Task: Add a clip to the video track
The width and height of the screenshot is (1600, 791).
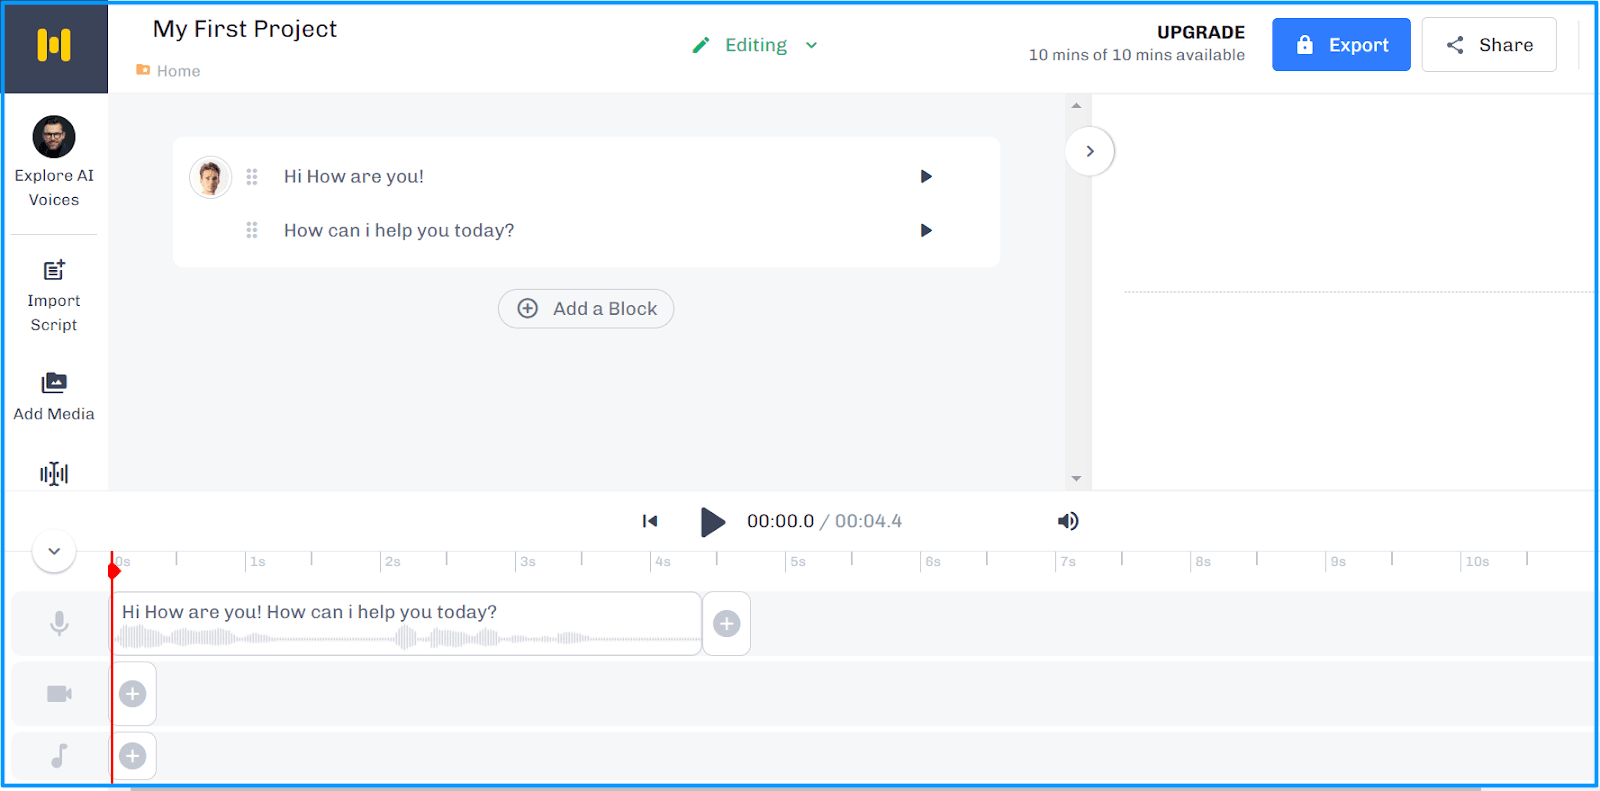Action: [x=133, y=694]
